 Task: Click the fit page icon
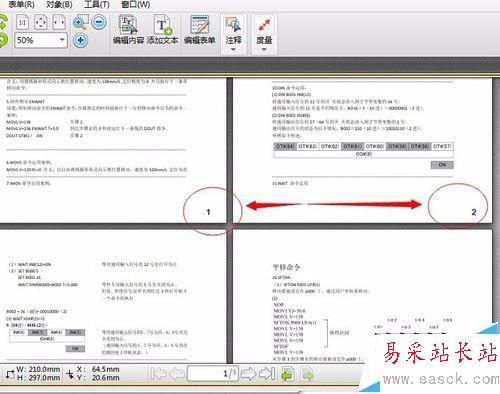tap(41, 22)
